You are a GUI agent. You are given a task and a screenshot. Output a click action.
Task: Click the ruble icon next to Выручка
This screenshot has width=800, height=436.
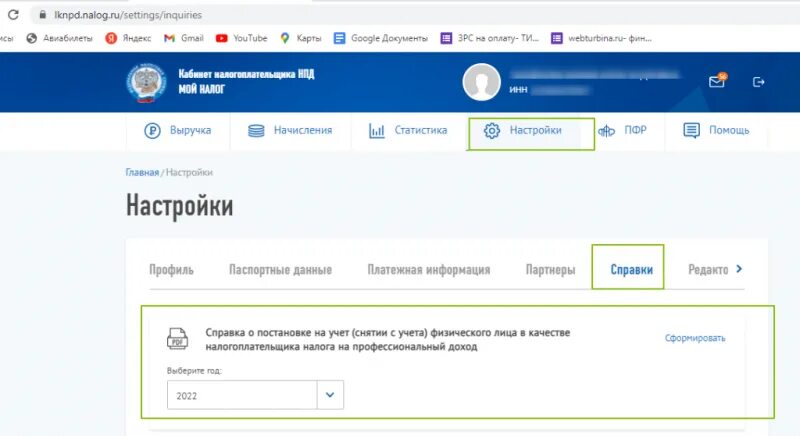[x=152, y=131]
